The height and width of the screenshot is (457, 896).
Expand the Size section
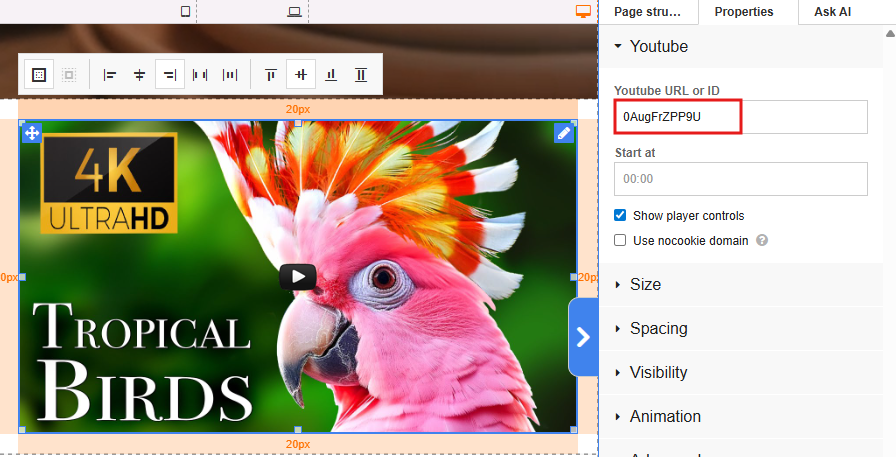pyautogui.click(x=645, y=285)
